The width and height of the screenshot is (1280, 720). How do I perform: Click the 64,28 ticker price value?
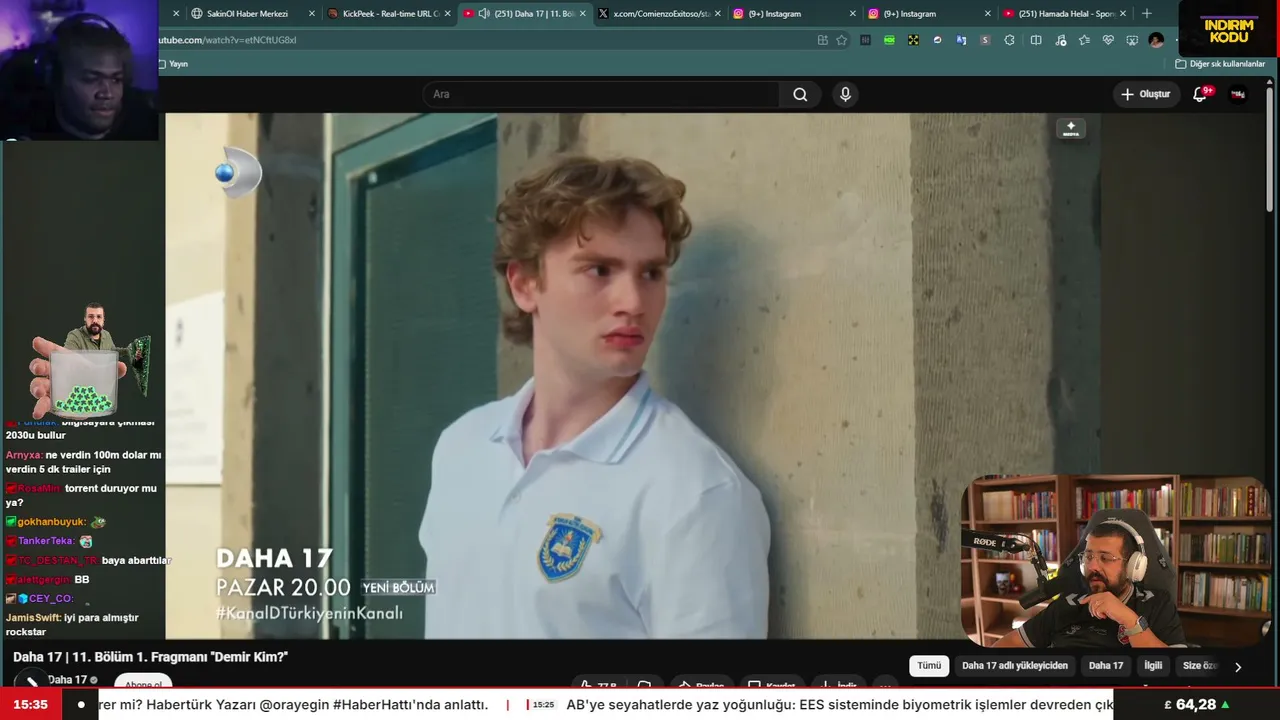(x=1196, y=705)
